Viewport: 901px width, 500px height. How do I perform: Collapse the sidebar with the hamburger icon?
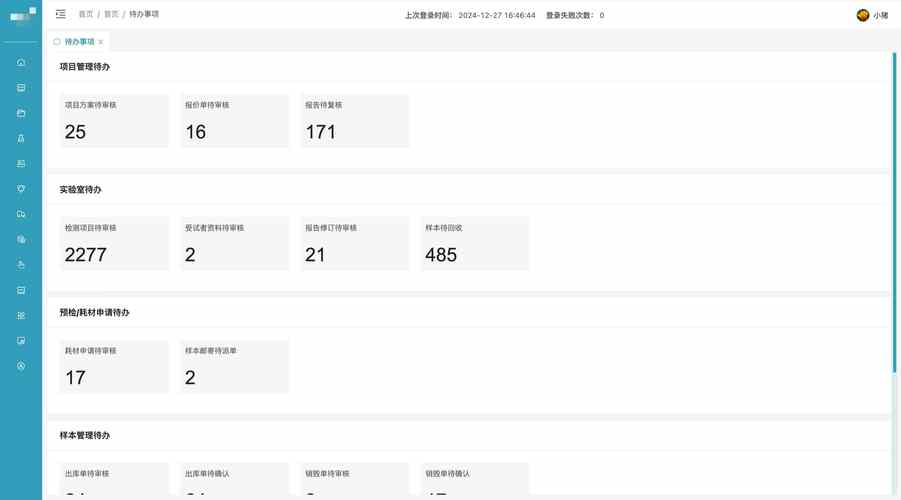click(x=60, y=14)
